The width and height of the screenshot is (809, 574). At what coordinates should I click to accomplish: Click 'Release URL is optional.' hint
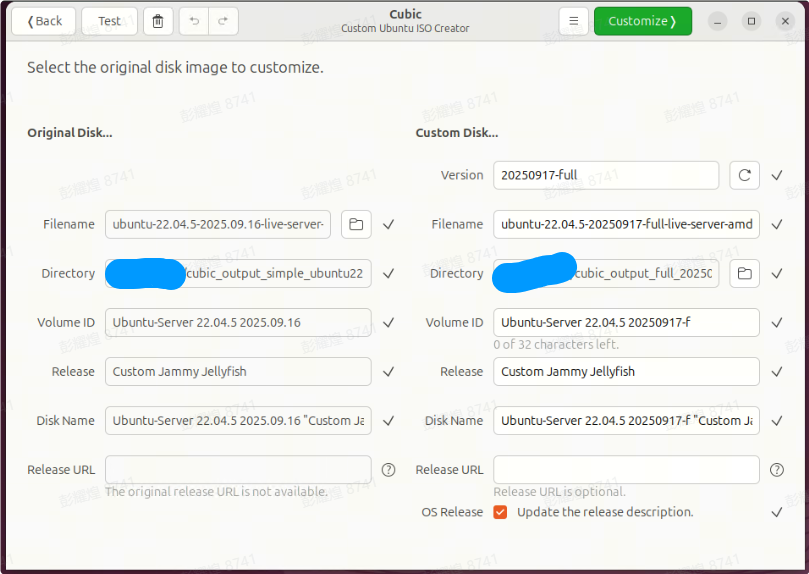coord(559,491)
